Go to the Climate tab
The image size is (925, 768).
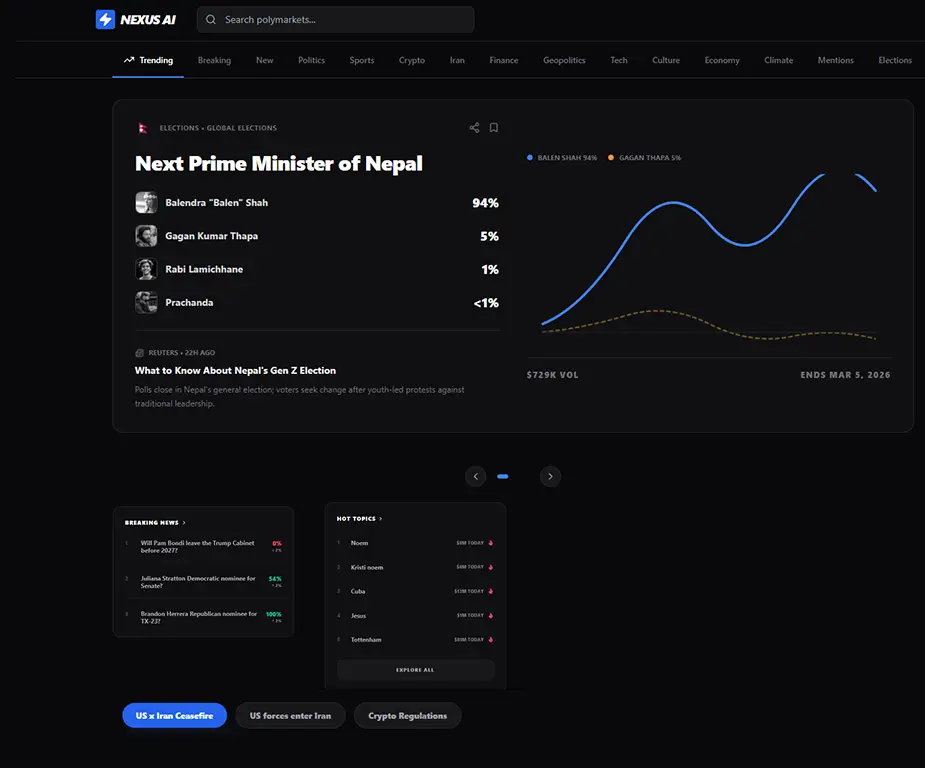pyautogui.click(x=779, y=60)
